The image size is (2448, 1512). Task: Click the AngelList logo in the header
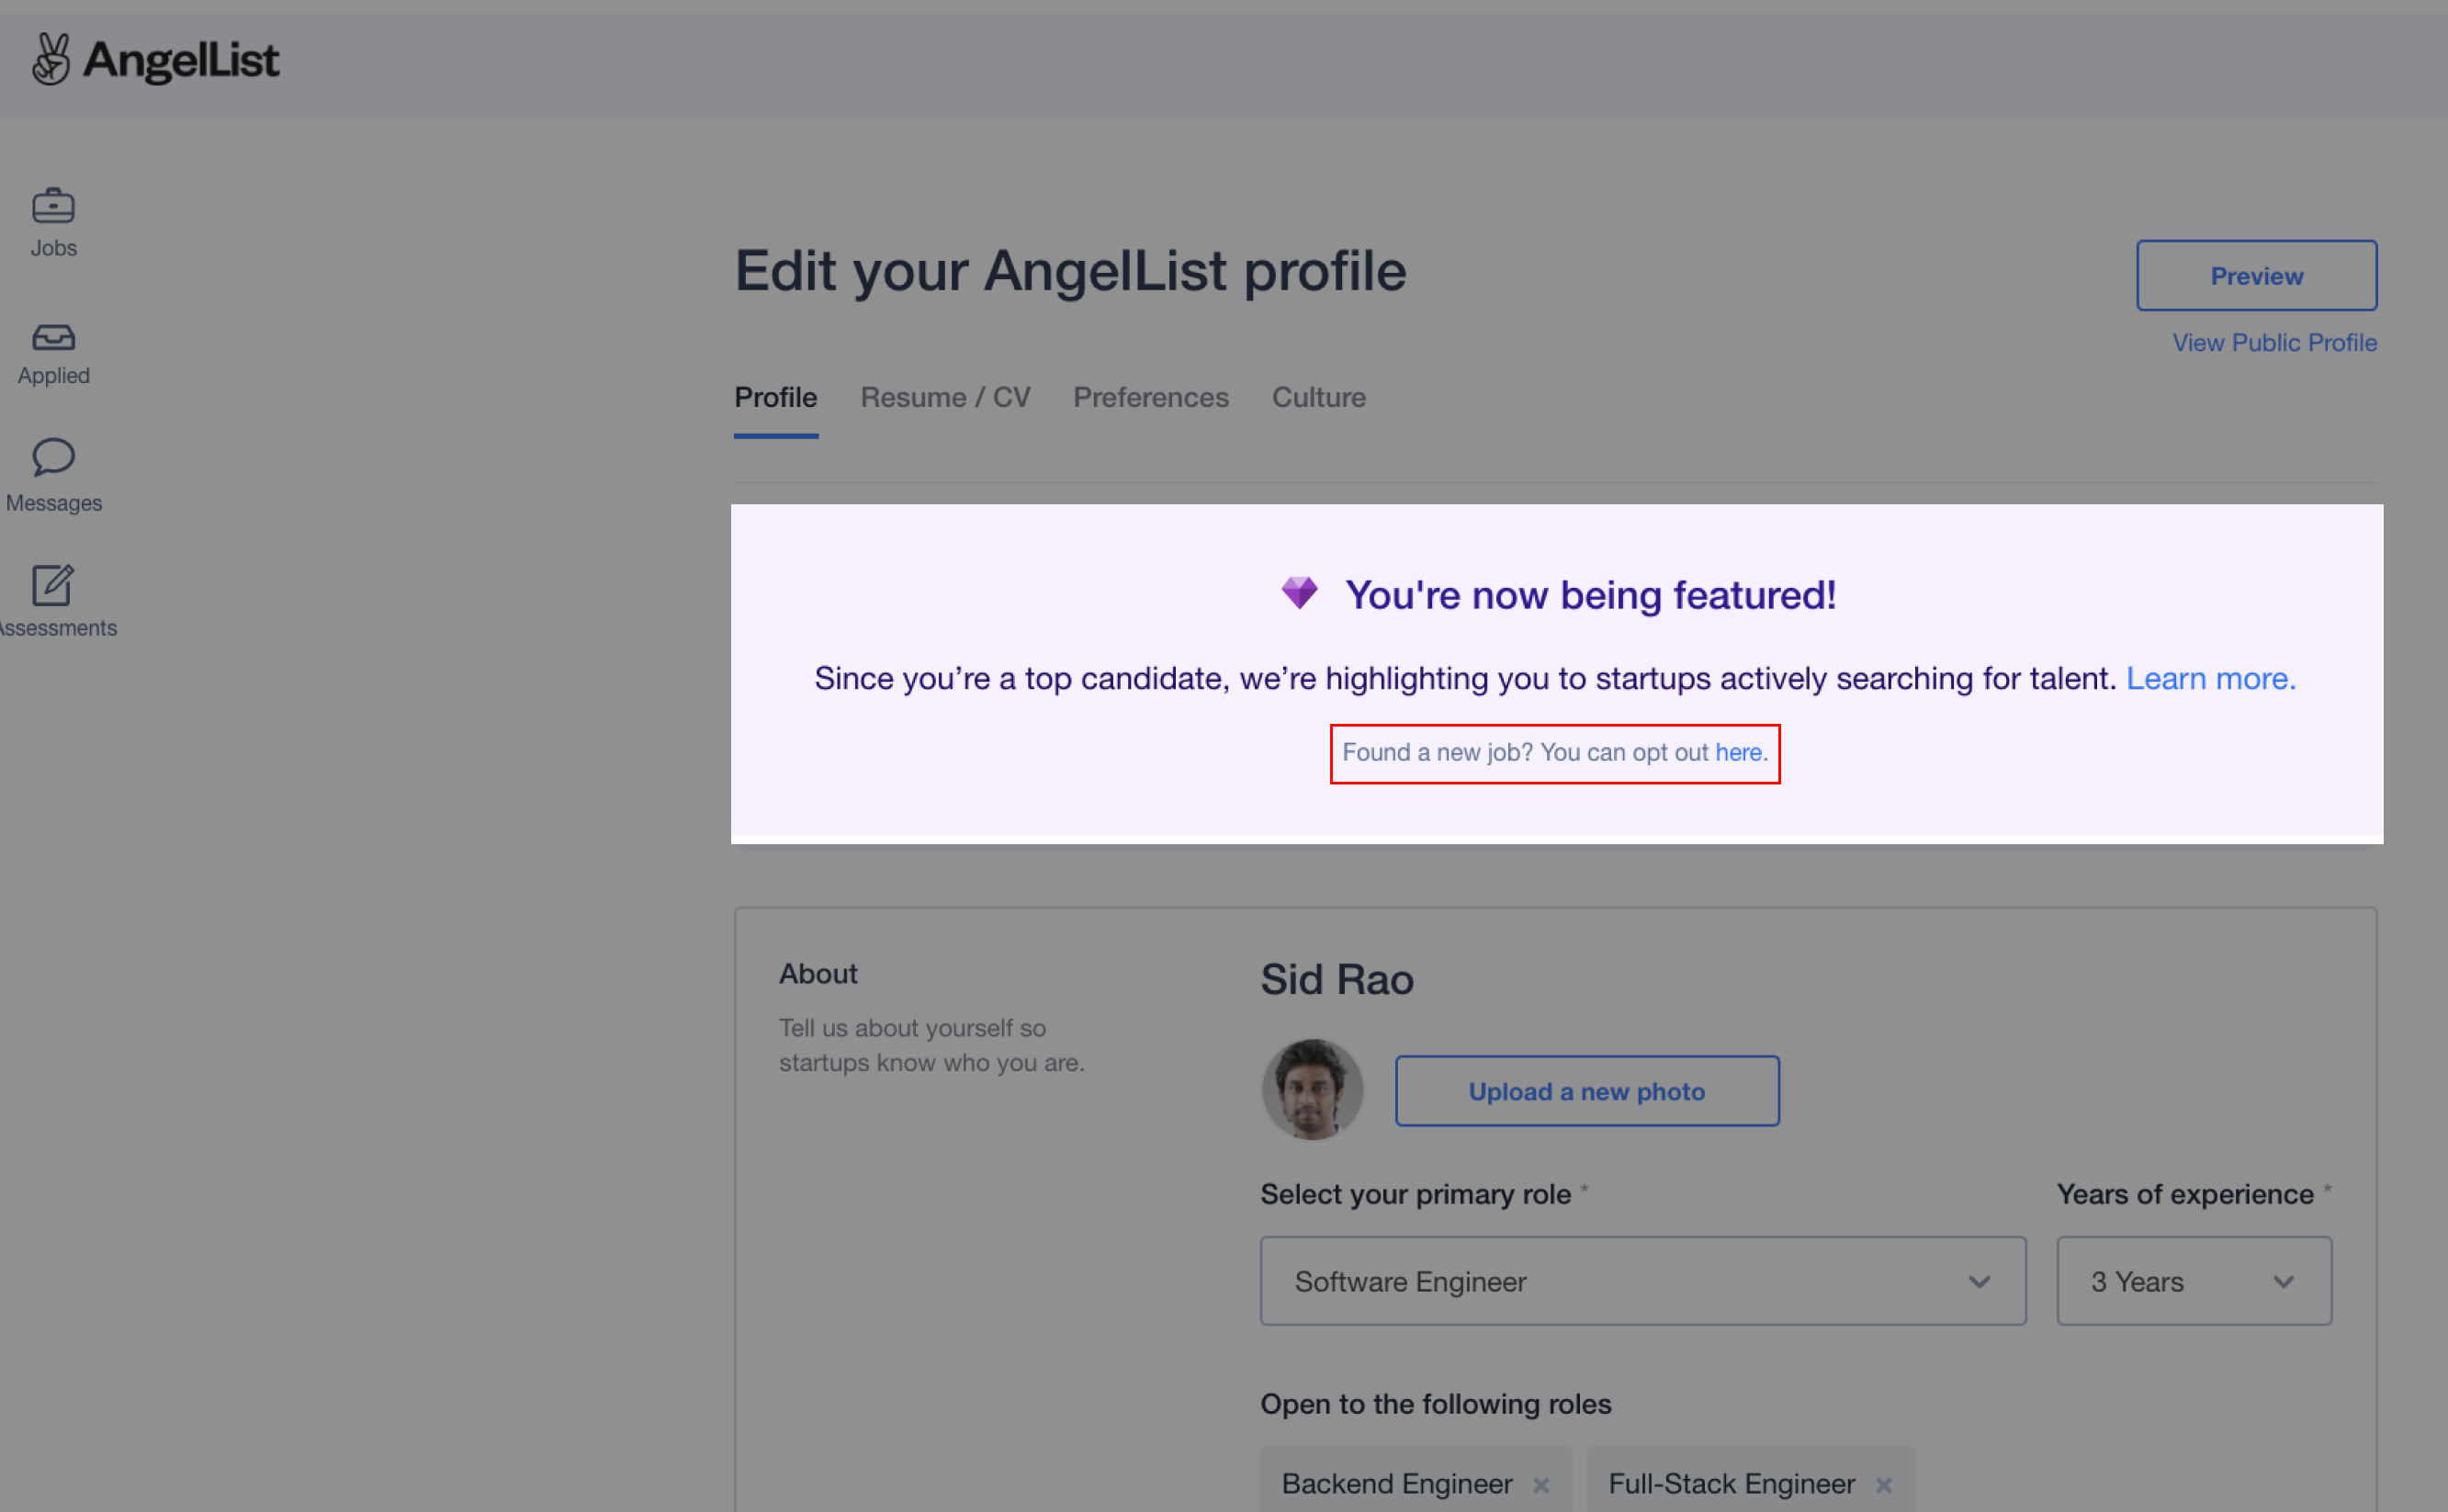tap(156, 59)
